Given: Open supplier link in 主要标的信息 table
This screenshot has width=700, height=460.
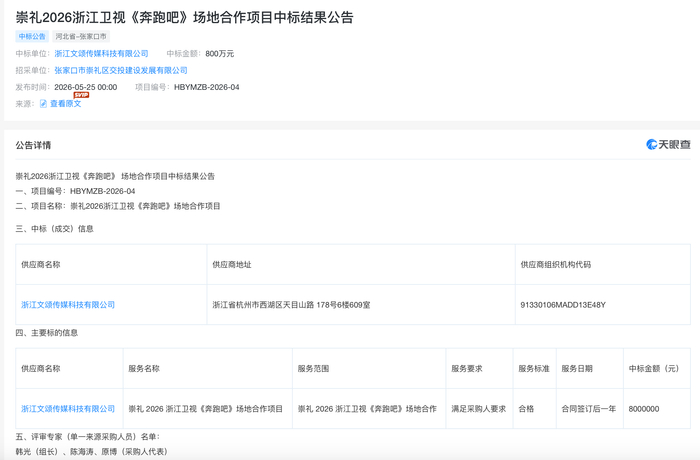Looking at the screenshot, I should click(68, 409).
